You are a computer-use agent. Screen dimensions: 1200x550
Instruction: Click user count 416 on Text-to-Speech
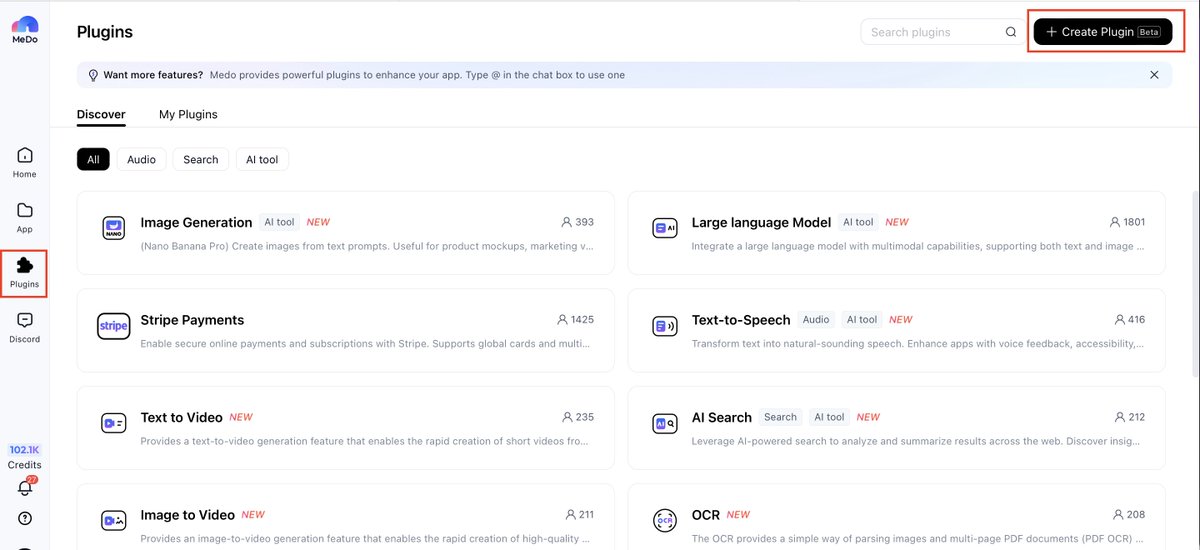coord(1129,320)
